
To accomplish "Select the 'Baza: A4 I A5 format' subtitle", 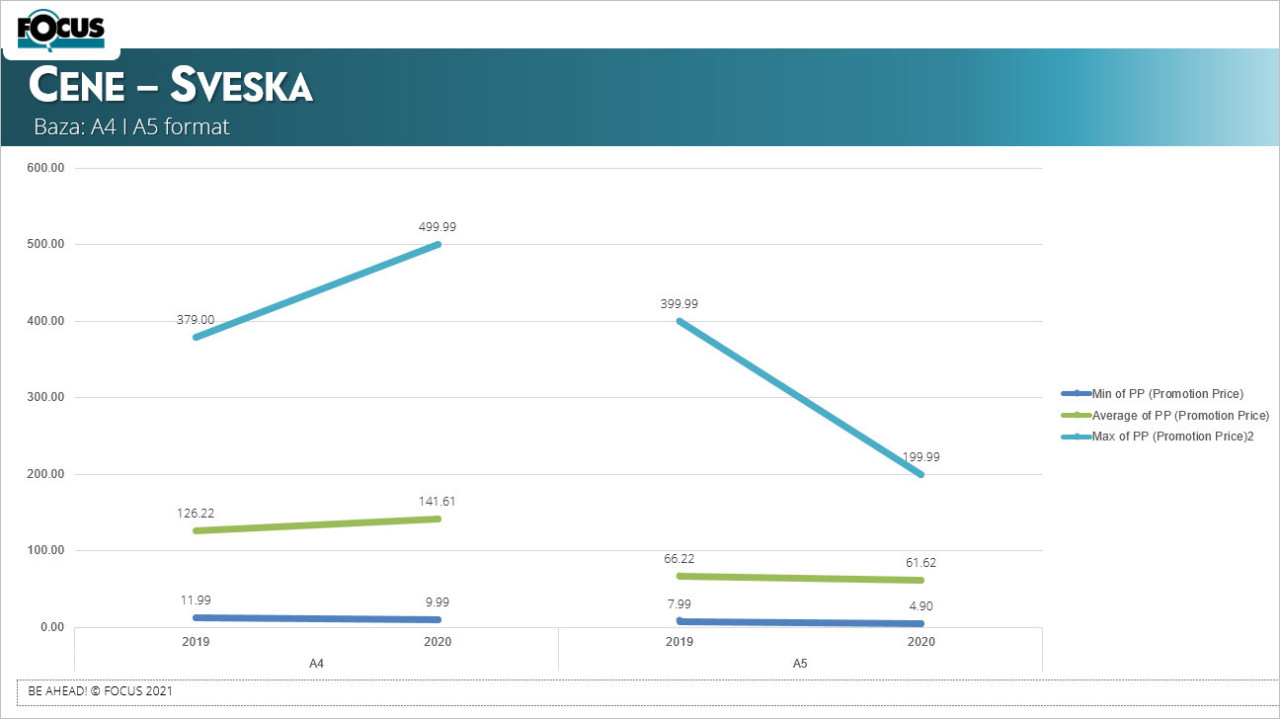I will click(132, 127).
